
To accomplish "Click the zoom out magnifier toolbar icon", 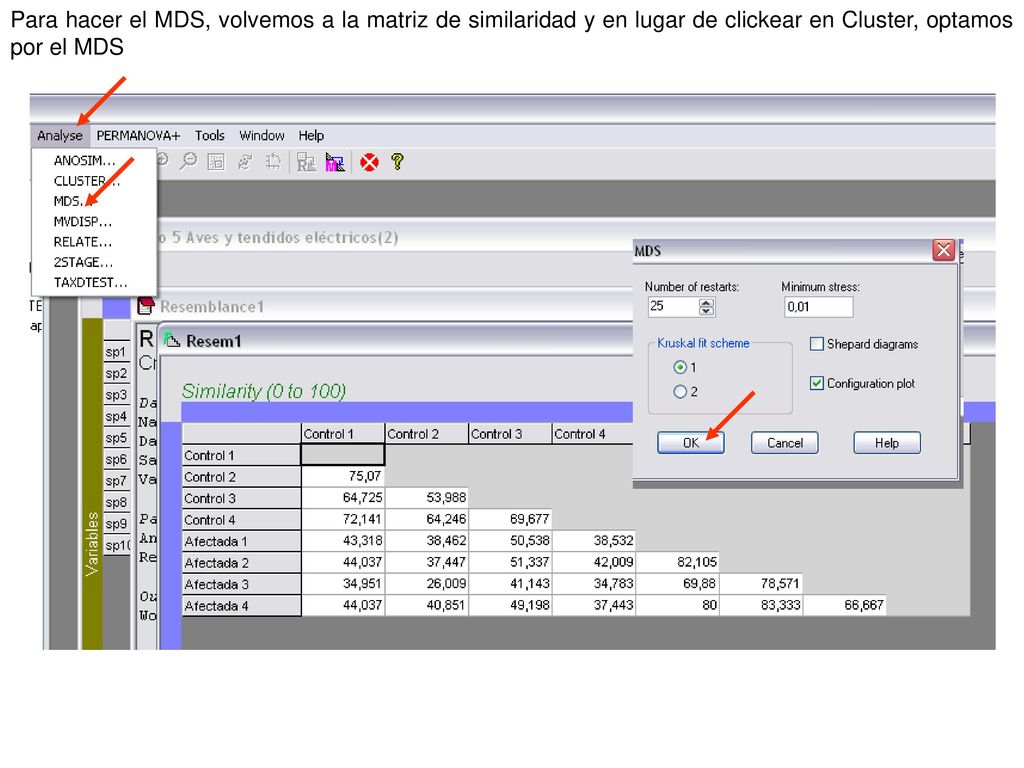I will (188, 161).
